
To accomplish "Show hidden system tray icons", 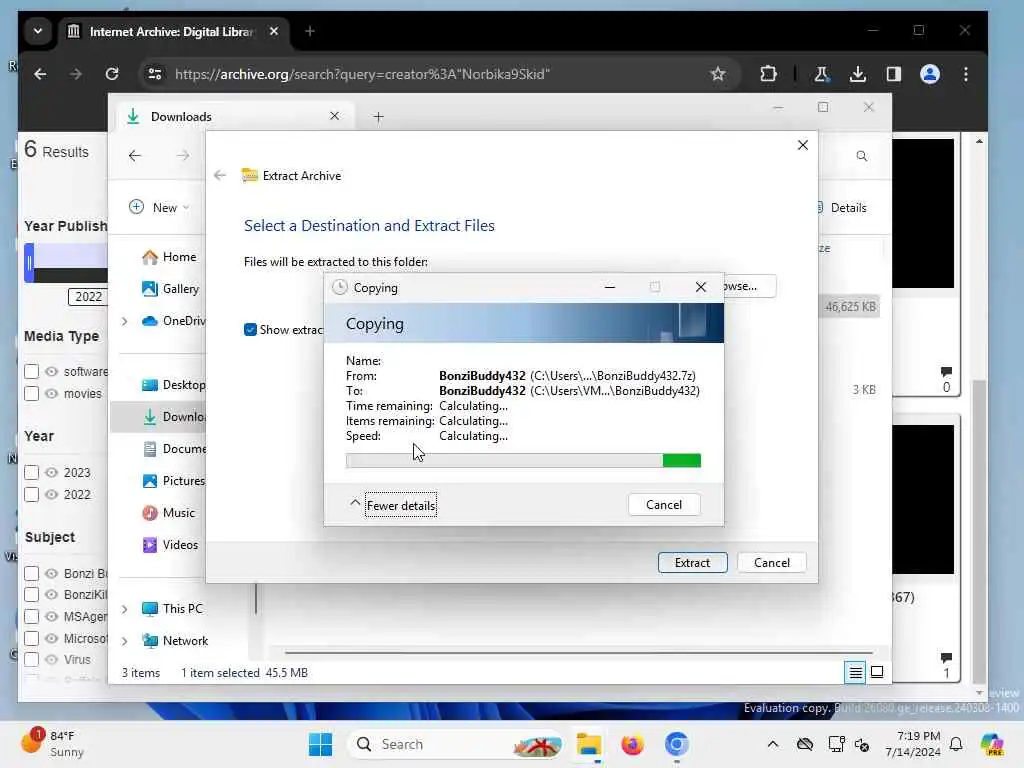I will click(x=773, y=744).
